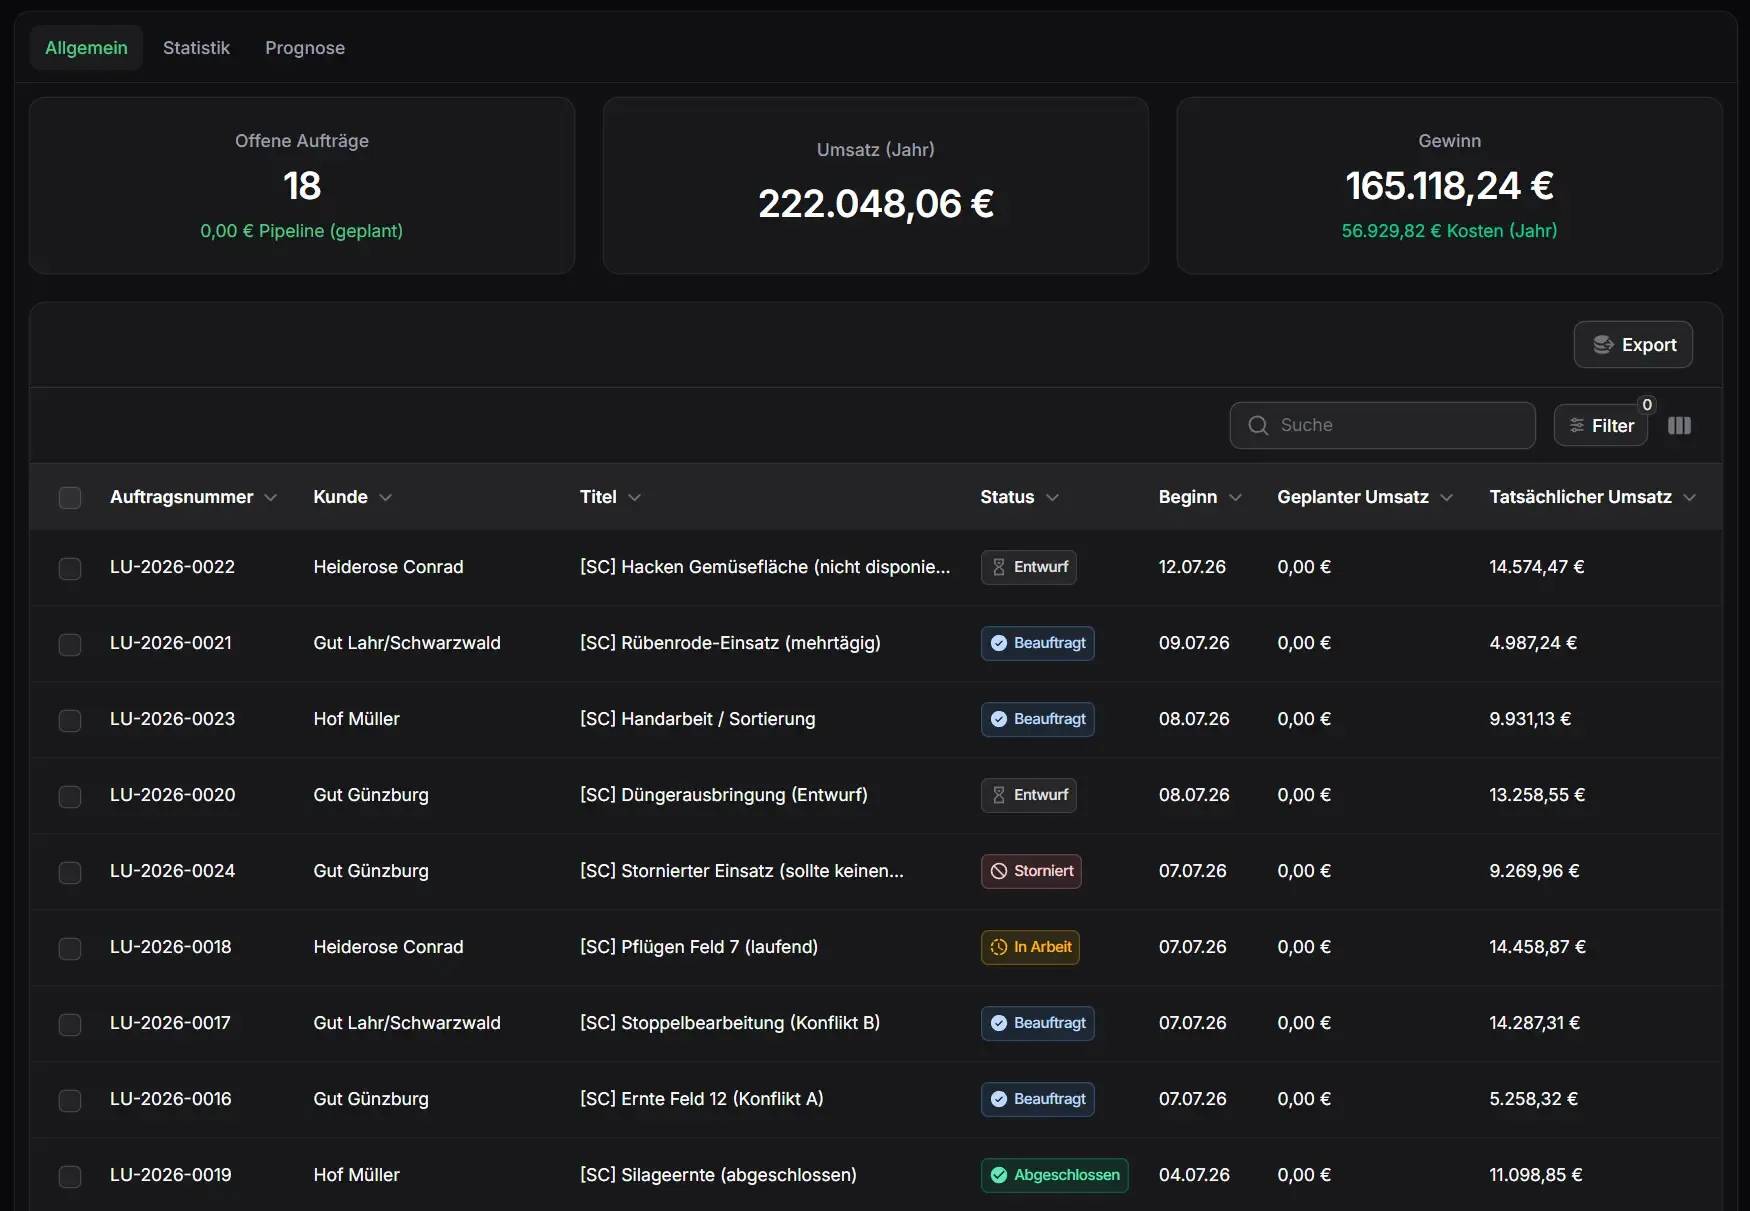This screenshot has height=1211, width=1750.
Task: Select the checkbox for order LU-2026-0023
Action: pos(70,720)
